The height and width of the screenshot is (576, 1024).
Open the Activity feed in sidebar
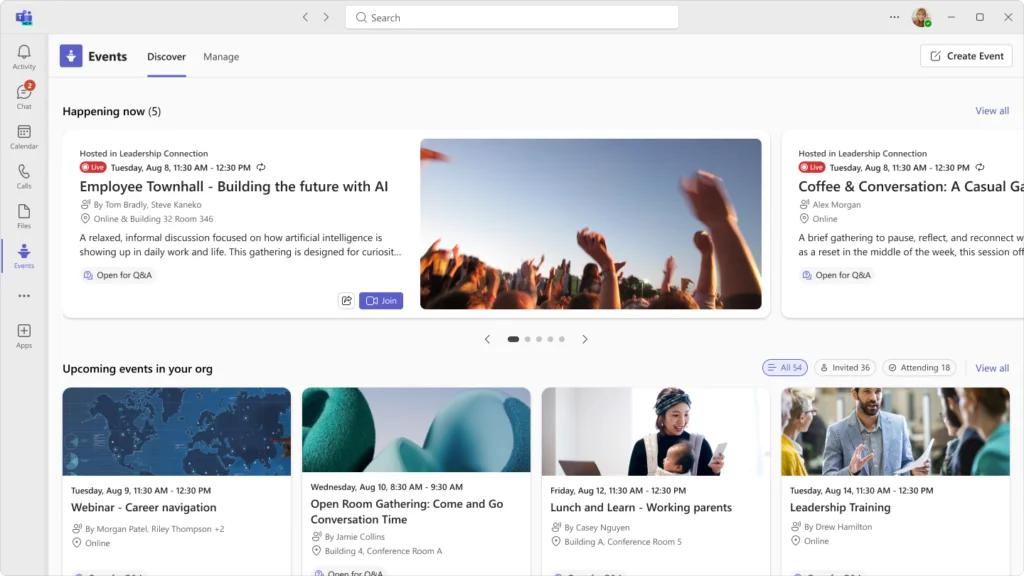(24, 57)
